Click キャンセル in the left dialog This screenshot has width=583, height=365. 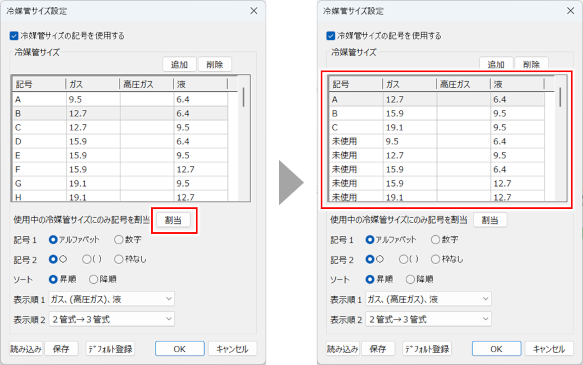pyautogui.click(x=232, y=349)
